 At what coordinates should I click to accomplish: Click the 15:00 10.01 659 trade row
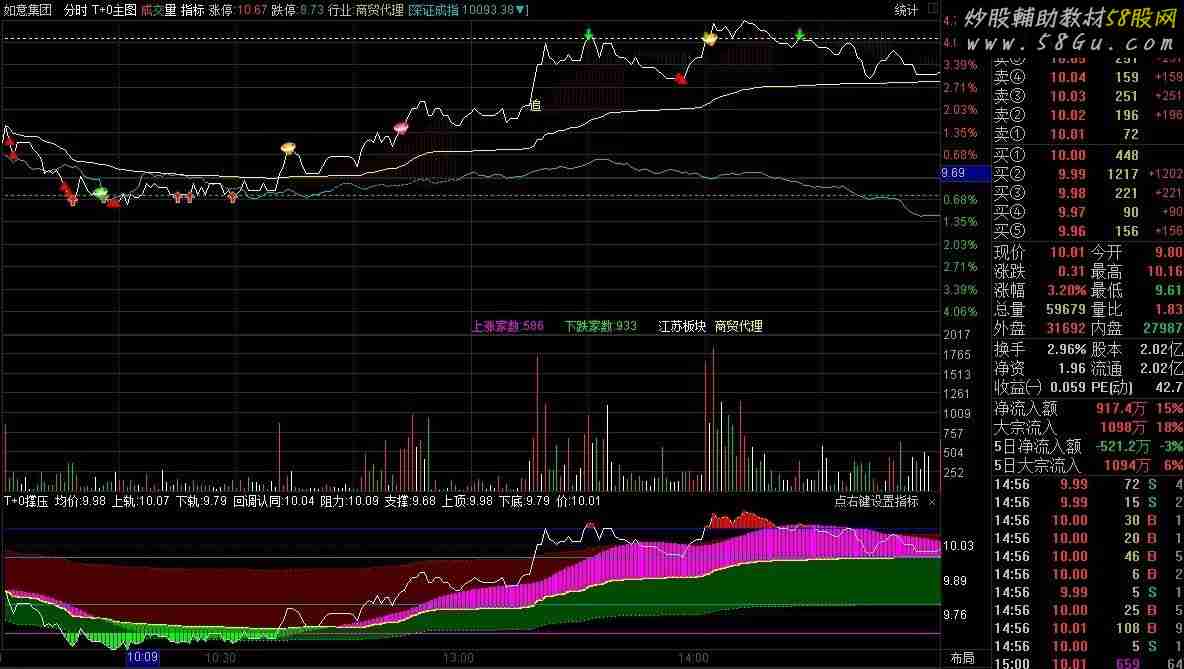(x=1087, y=664)
